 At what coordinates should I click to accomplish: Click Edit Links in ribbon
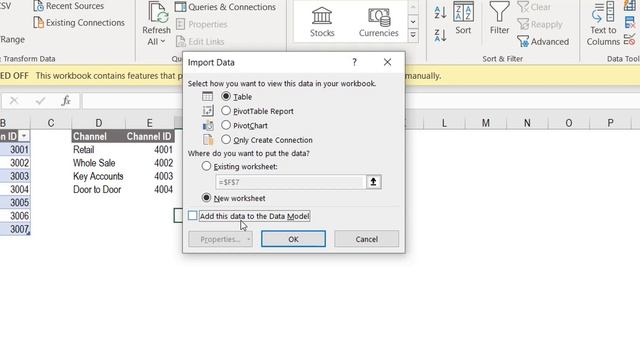[200, 42]
